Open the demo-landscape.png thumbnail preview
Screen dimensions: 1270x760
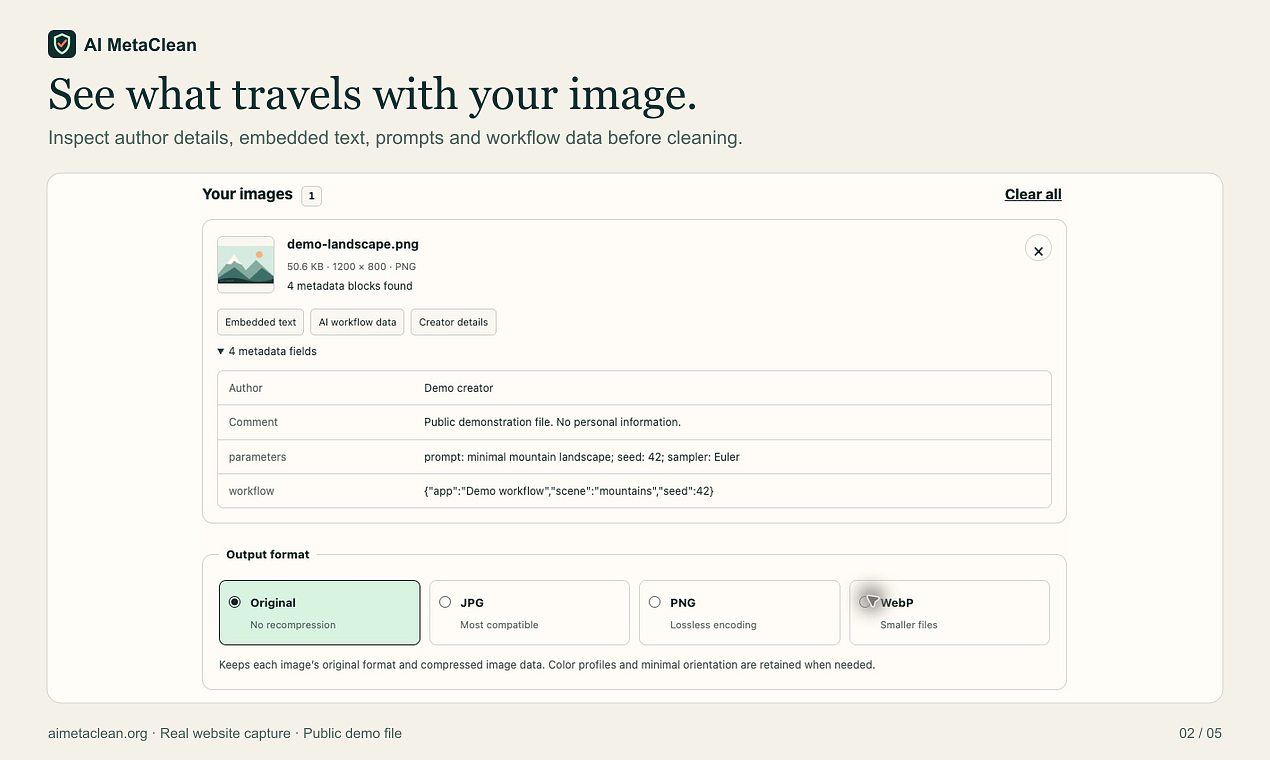click(246, 265)
